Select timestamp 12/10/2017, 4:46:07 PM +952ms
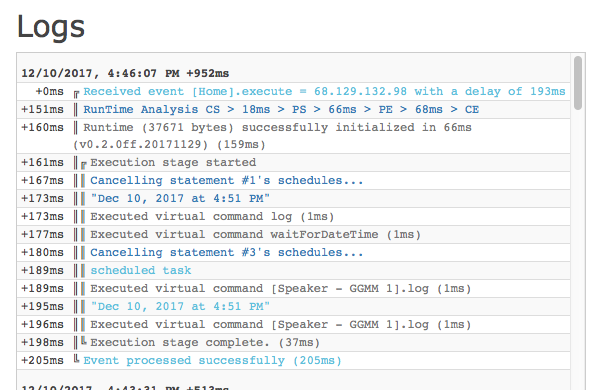The width and height of the screenshot is (599, 390). [125, 73]
